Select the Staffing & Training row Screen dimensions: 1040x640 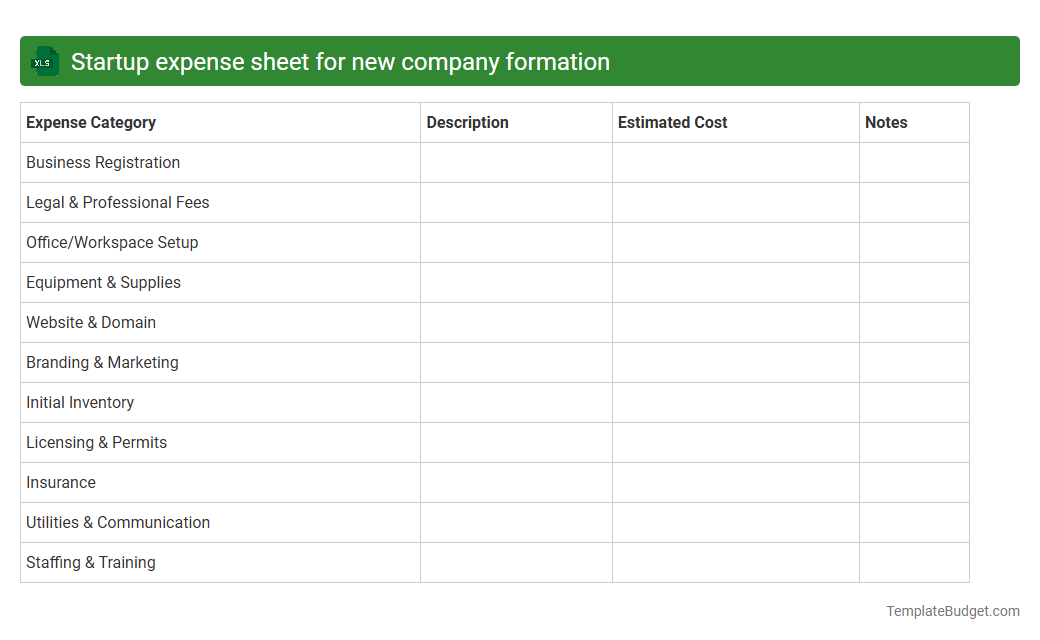[90, 562]
